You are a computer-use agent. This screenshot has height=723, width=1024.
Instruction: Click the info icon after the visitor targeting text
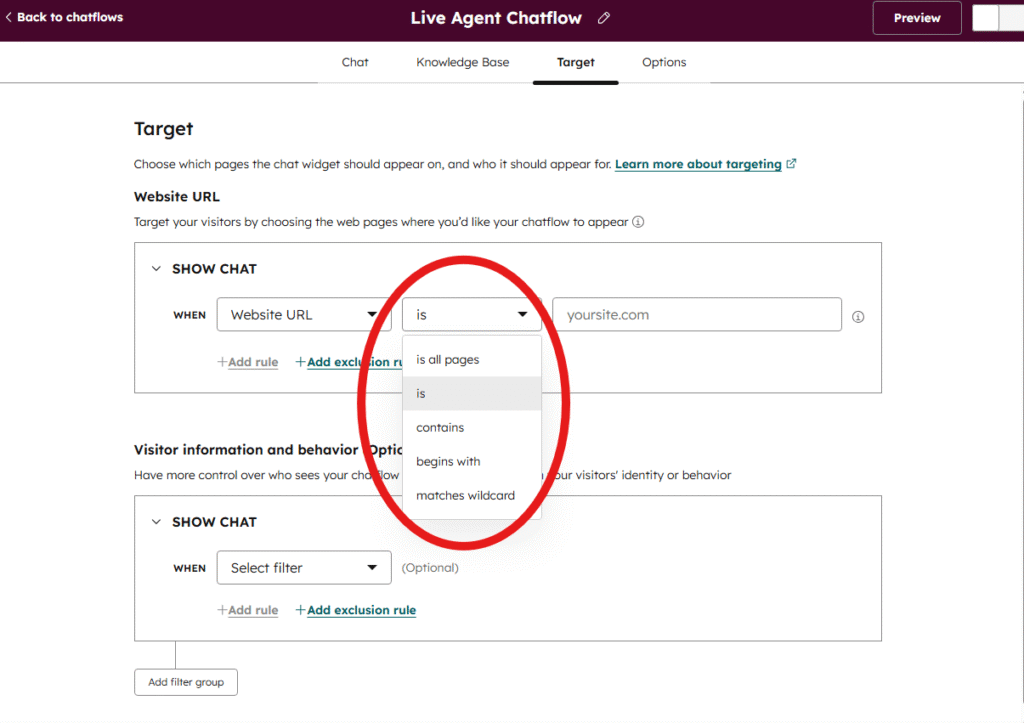(x=638, y=222)
